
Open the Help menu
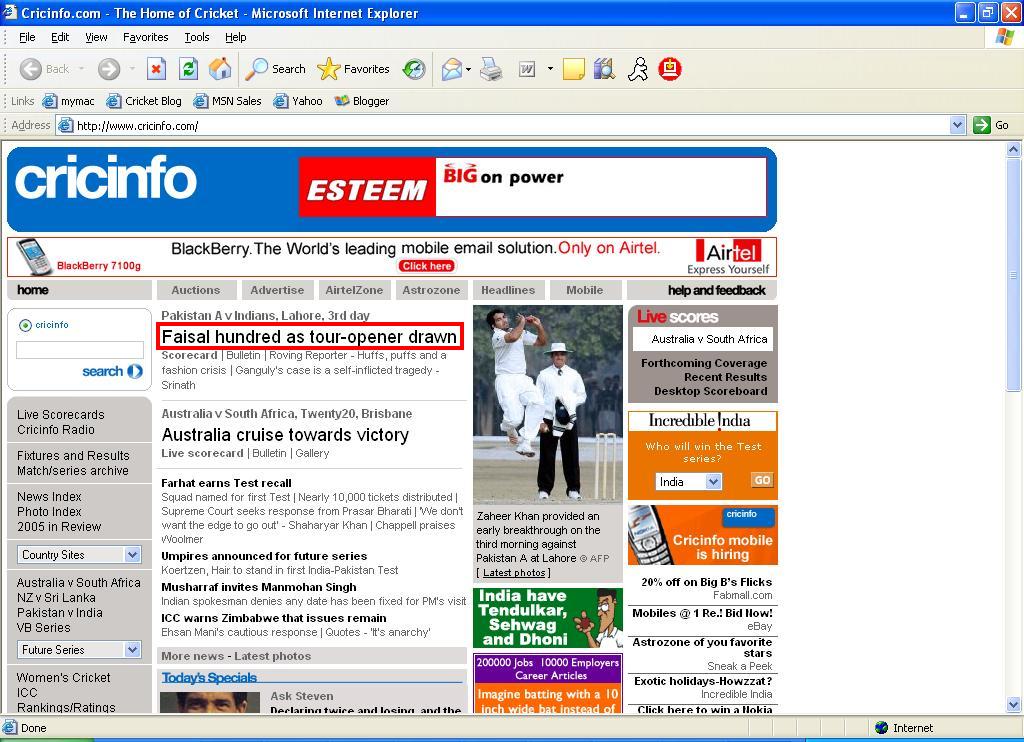coord(236,37)
